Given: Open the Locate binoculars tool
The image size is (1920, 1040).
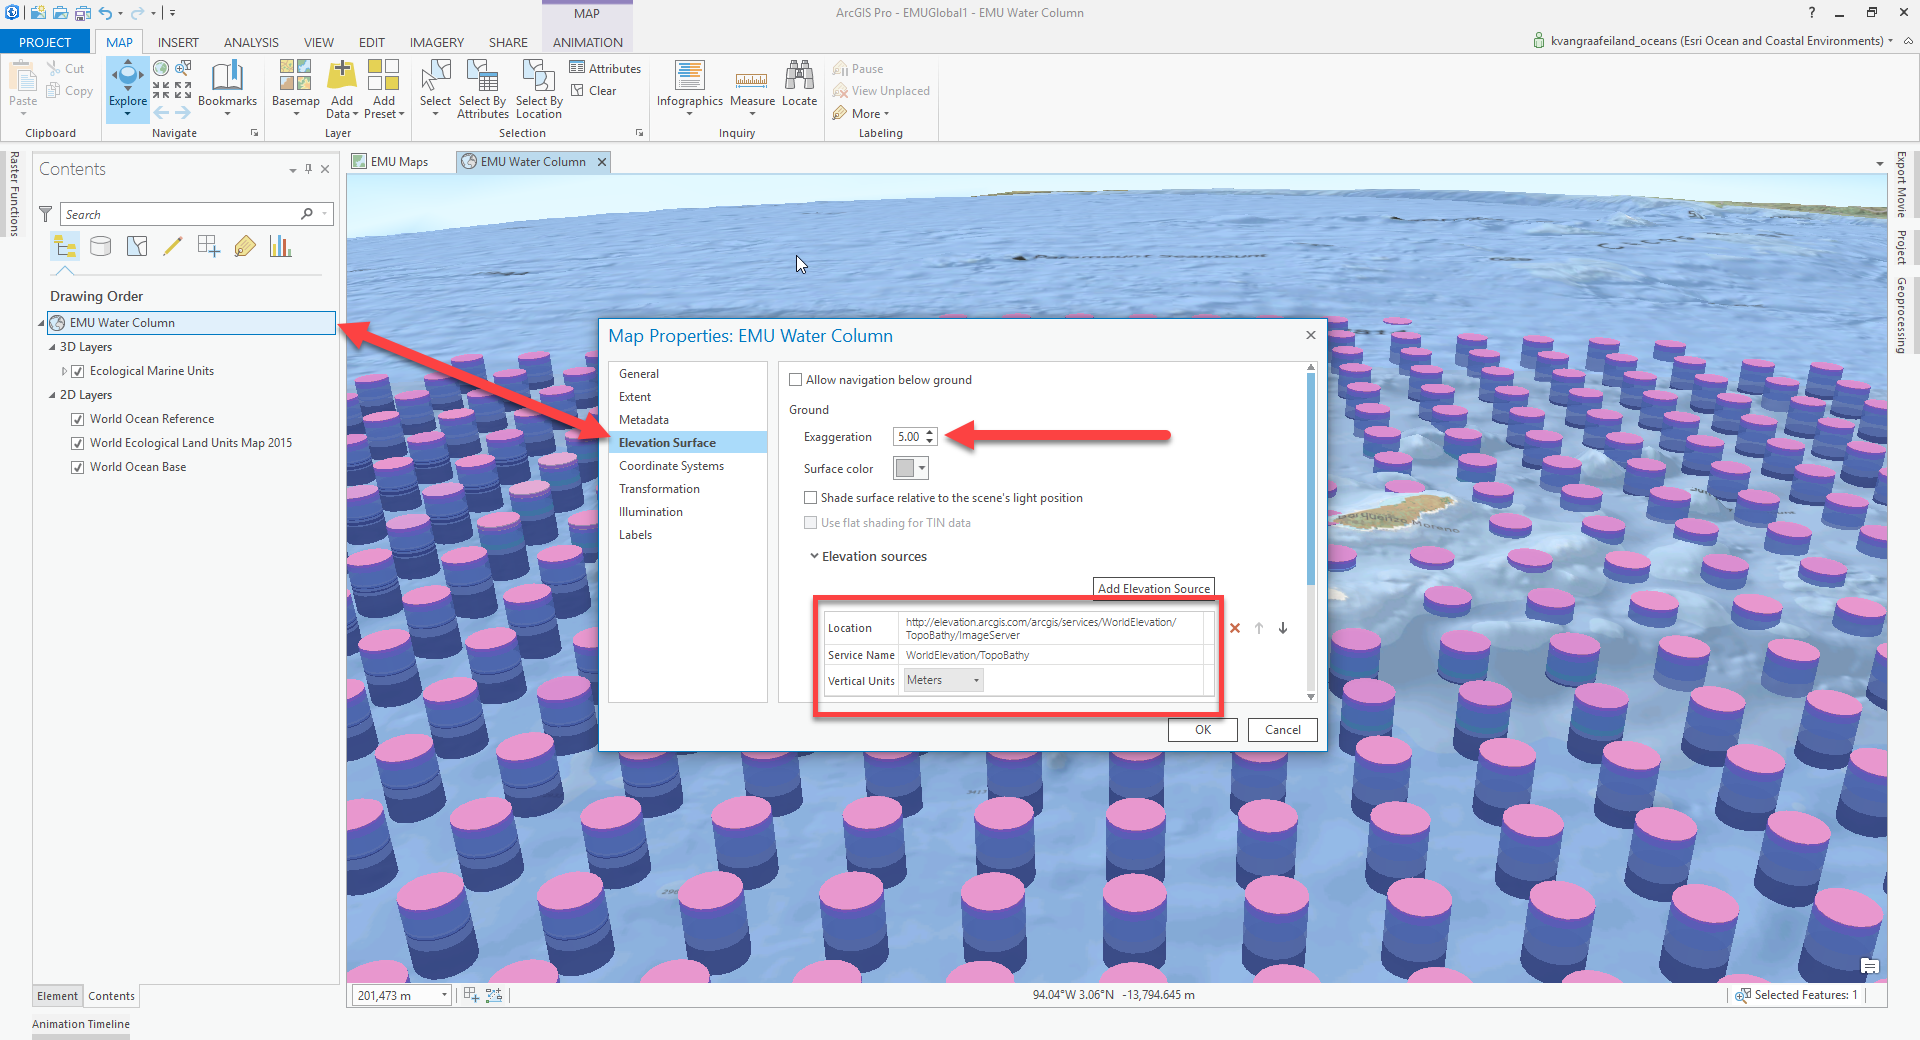Looking at the screenshot, I should click(799, 83).
